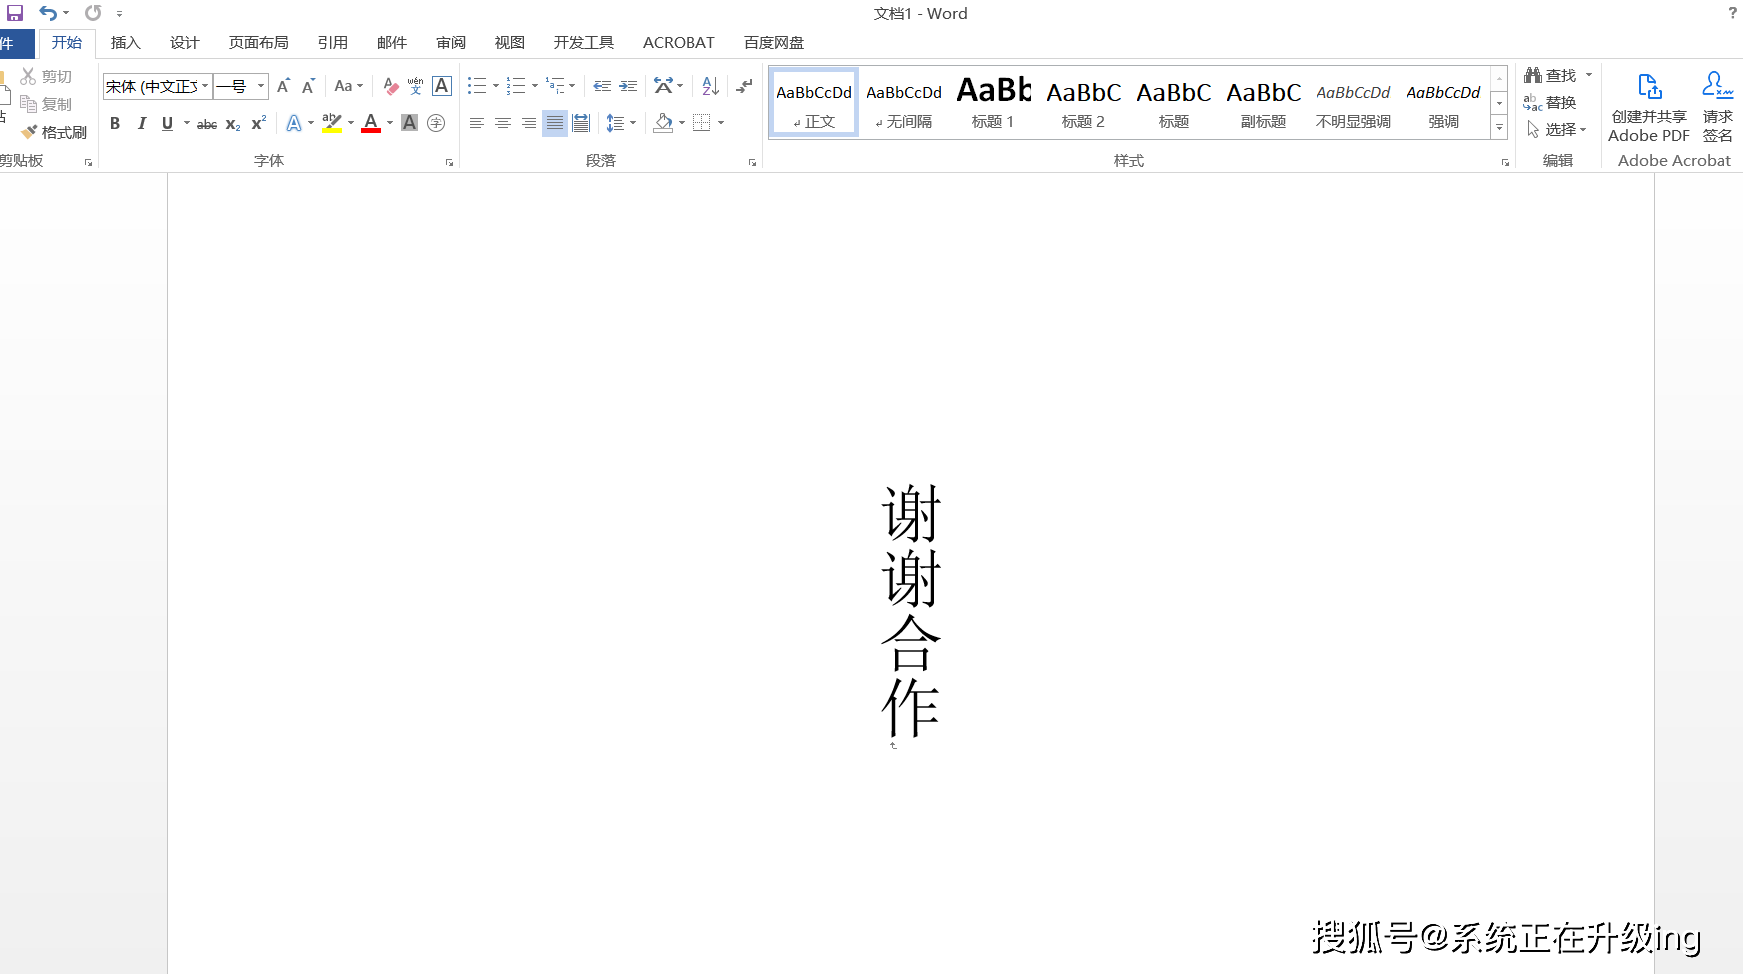Screen dimensions: 1743x974
Task: Toggle superscript formatting
Action: tap(259, 123)
